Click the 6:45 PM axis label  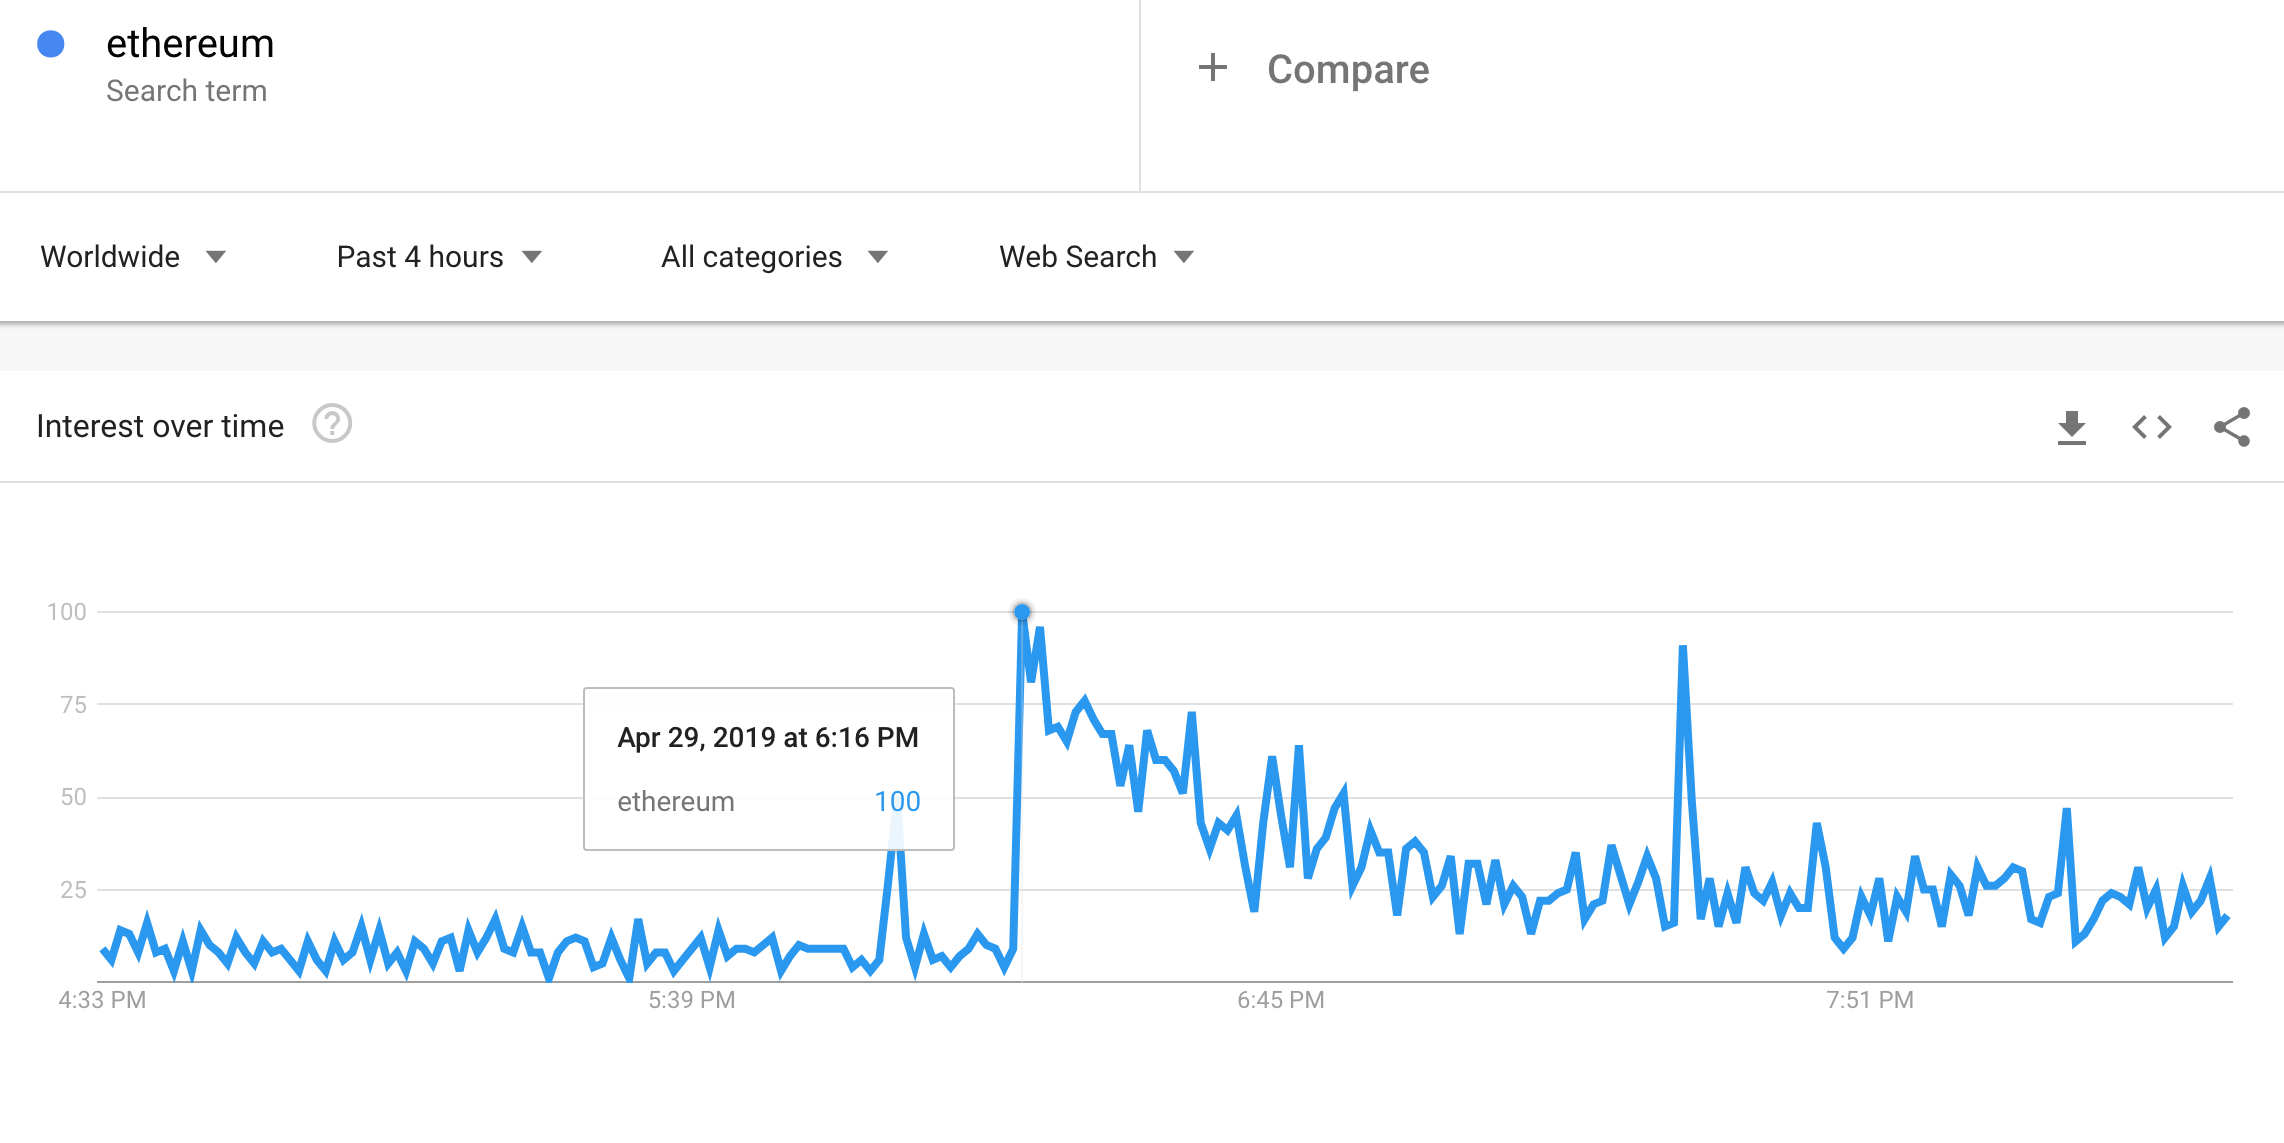click(x=1280, y=1000)
